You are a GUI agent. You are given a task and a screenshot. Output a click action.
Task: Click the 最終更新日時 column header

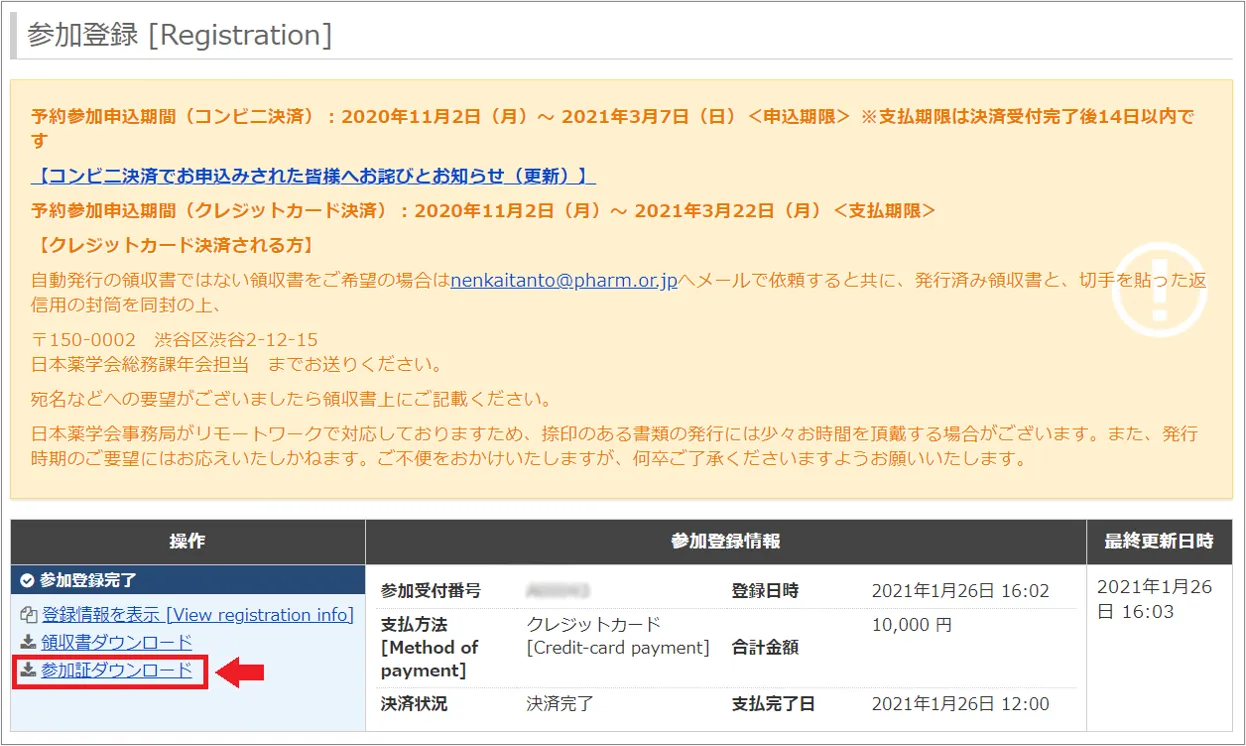point(1158,541)
